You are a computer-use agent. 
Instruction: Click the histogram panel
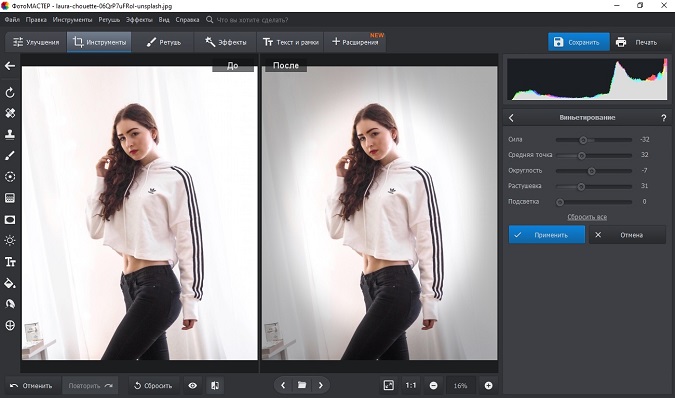(587, 79)
